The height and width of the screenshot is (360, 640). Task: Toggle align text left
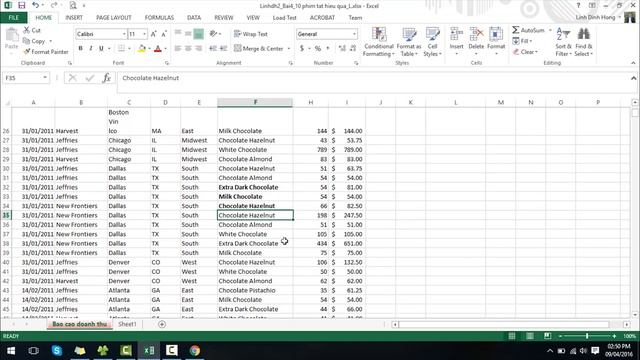click(x=178, y=48)
